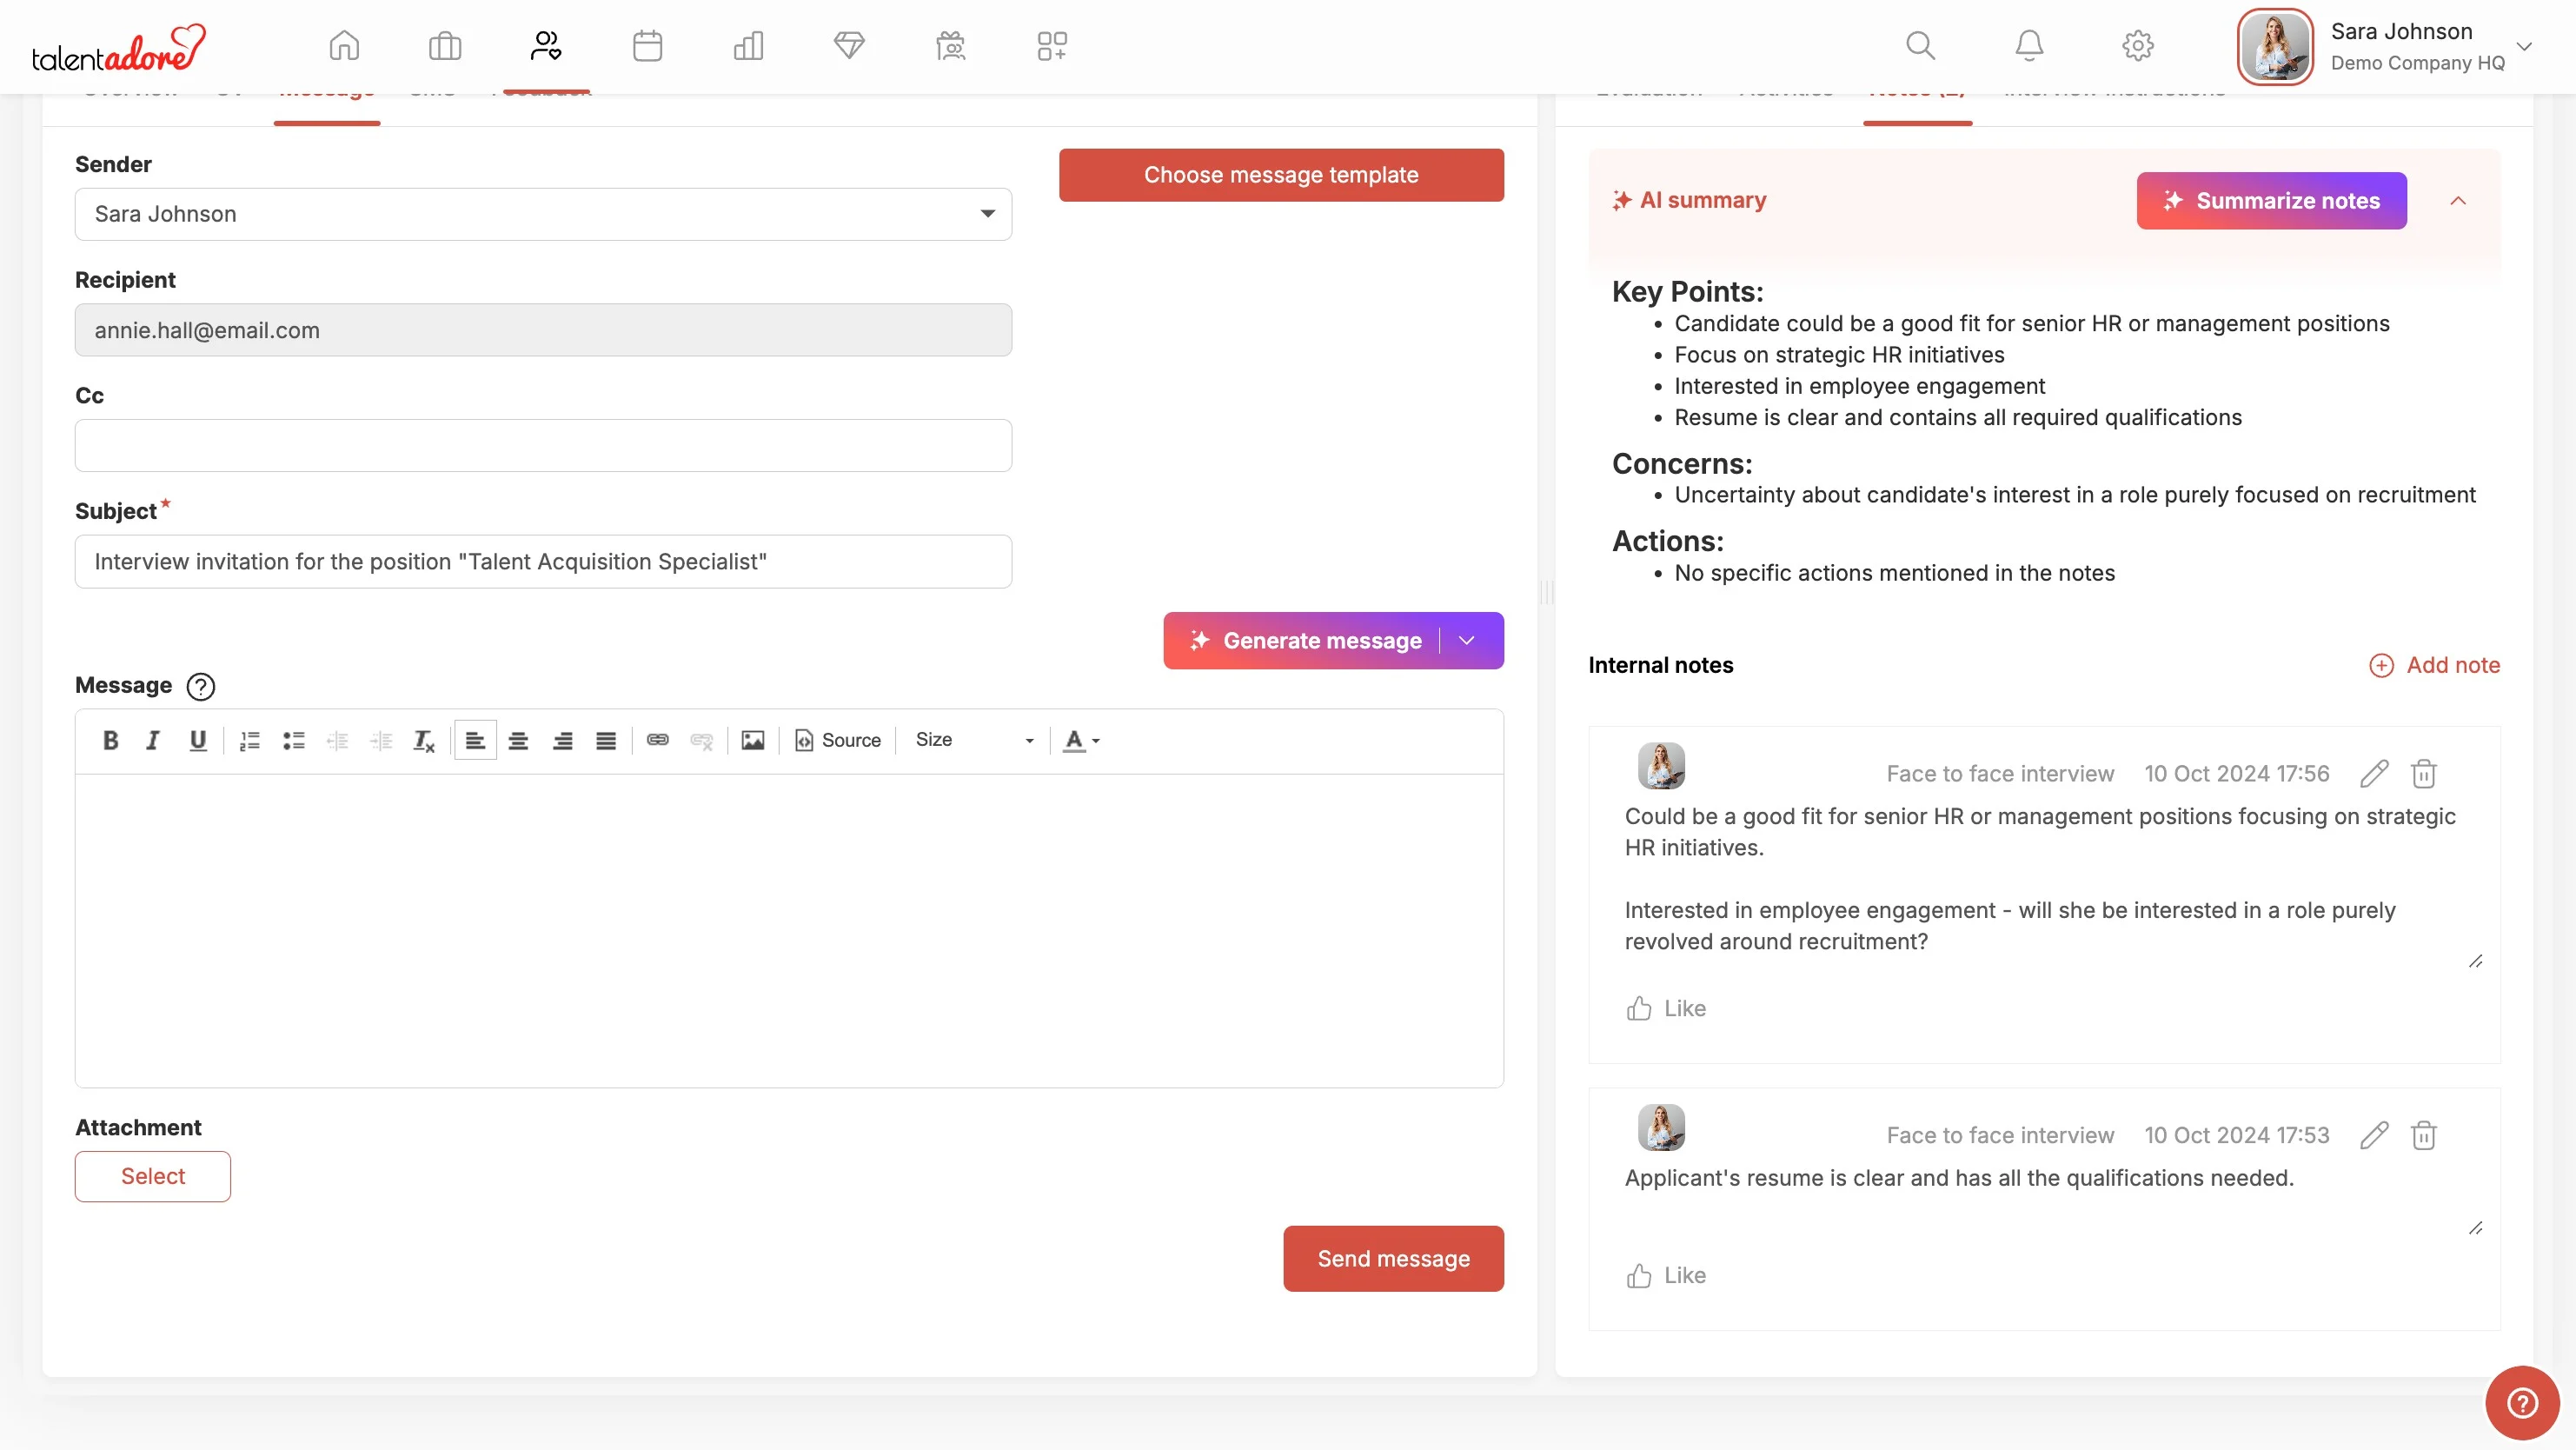Viewport: 2576px width, 1450px height.
Task: Click into the Cc input field
Action: tap(543, 446)
